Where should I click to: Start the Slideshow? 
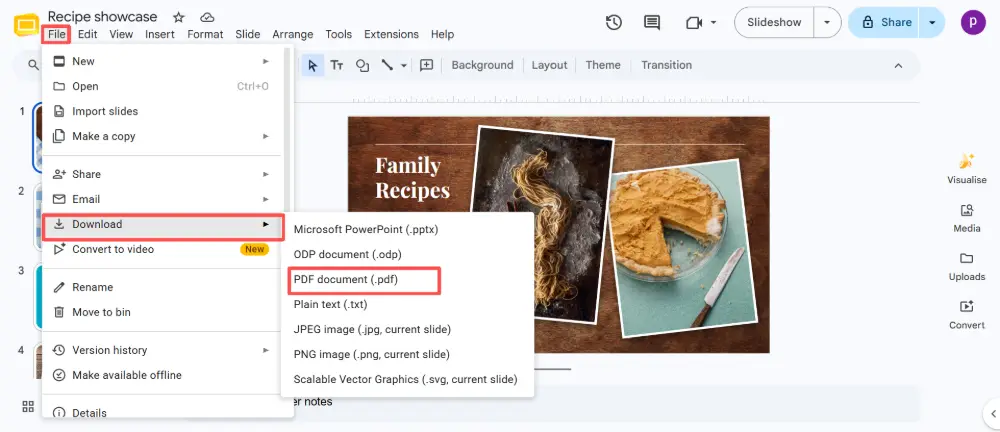point(774,22)
